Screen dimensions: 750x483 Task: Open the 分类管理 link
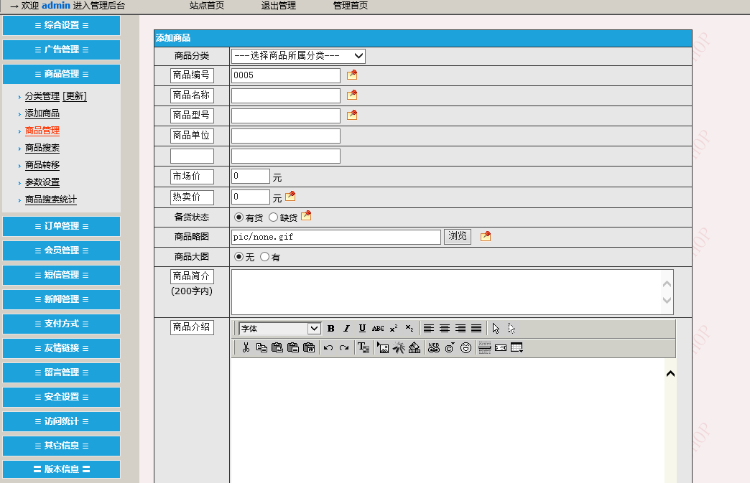[42, 96]
